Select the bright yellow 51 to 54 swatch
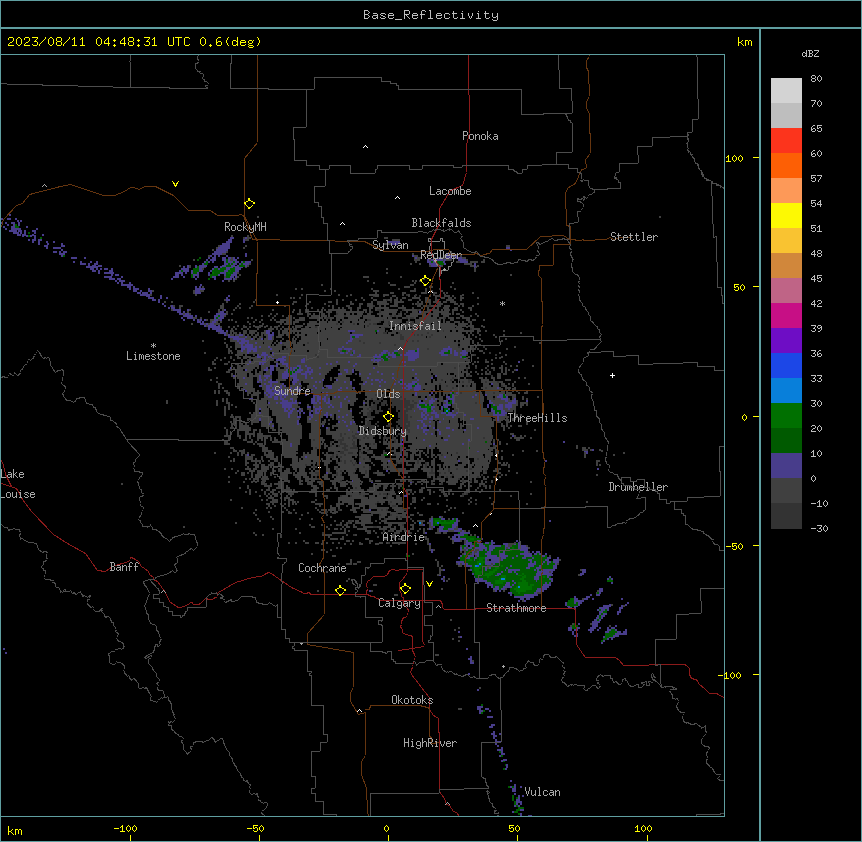This screenshot has height=842, width=862. (x=786, y=215)
